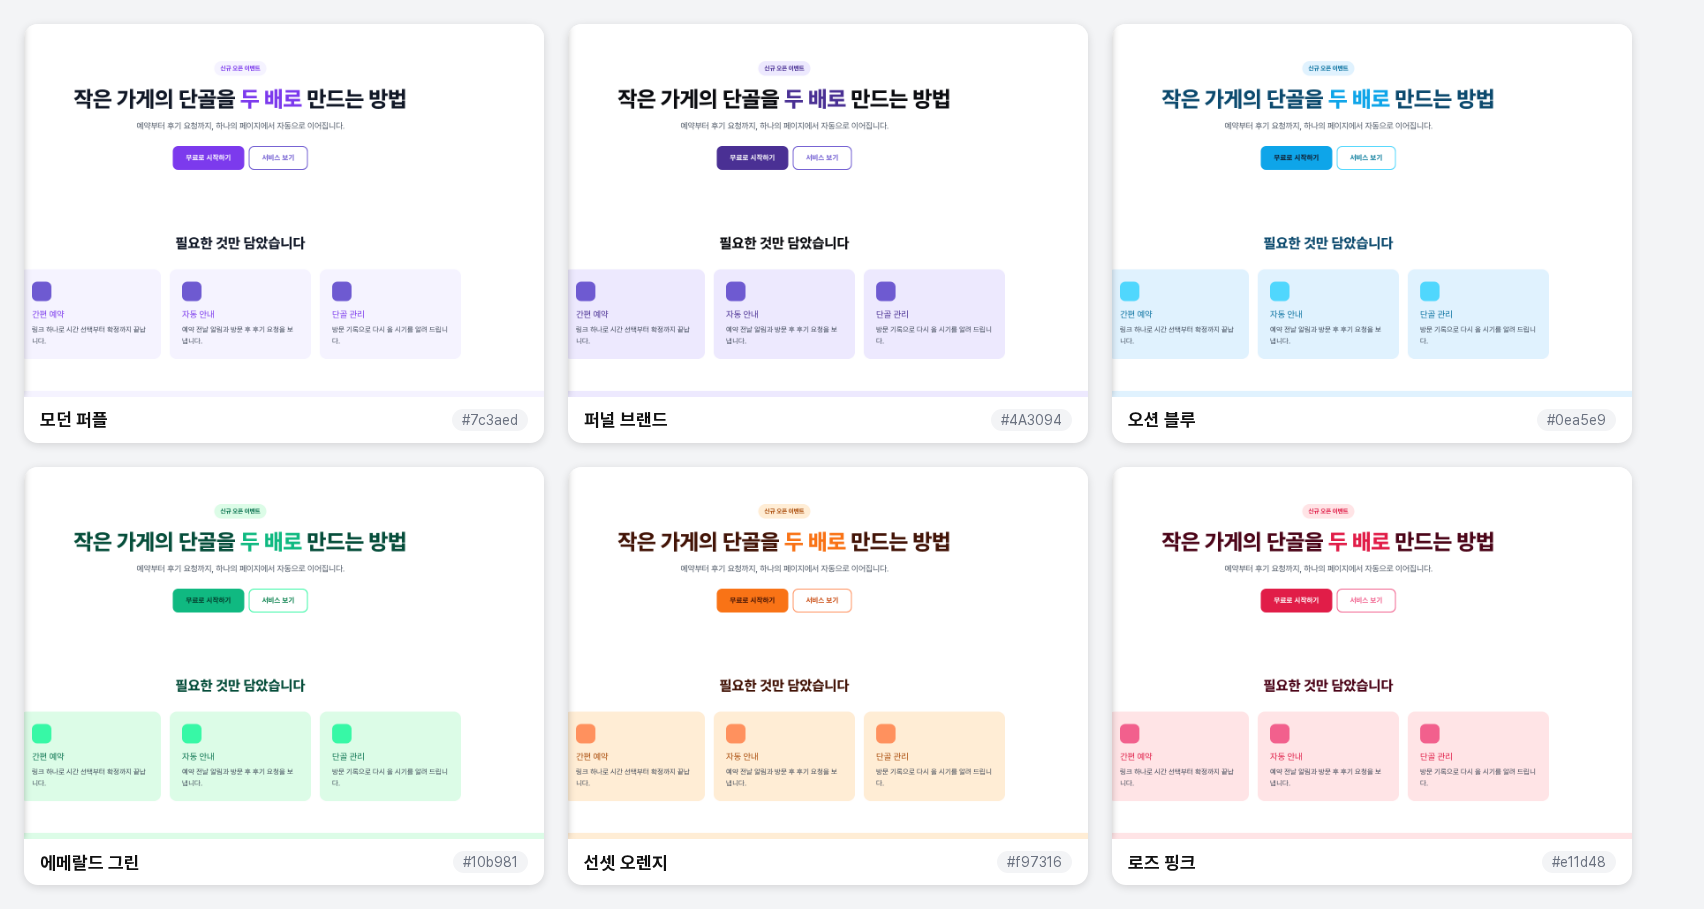1704x909 pixels.
Task: Click the #e11d48 color code chip
Action: pos(1578,862)
